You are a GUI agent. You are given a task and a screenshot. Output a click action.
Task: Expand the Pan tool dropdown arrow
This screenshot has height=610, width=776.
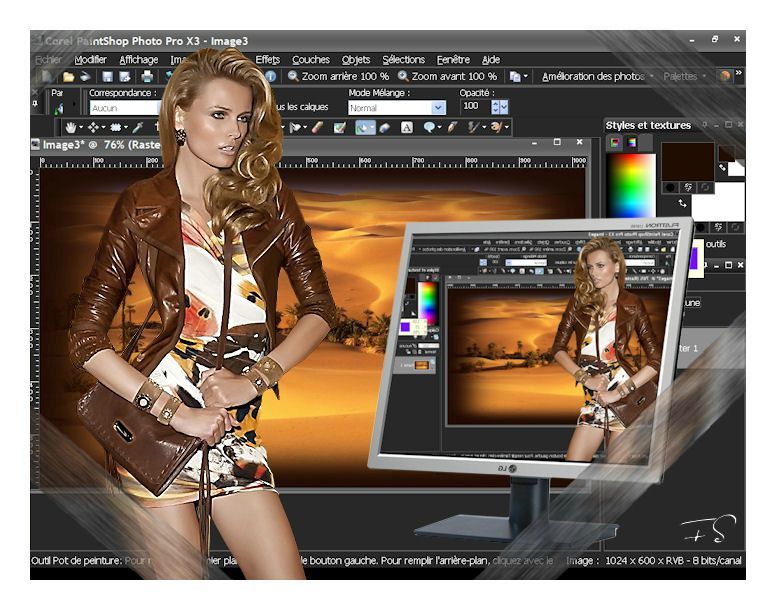pos(81,128)
